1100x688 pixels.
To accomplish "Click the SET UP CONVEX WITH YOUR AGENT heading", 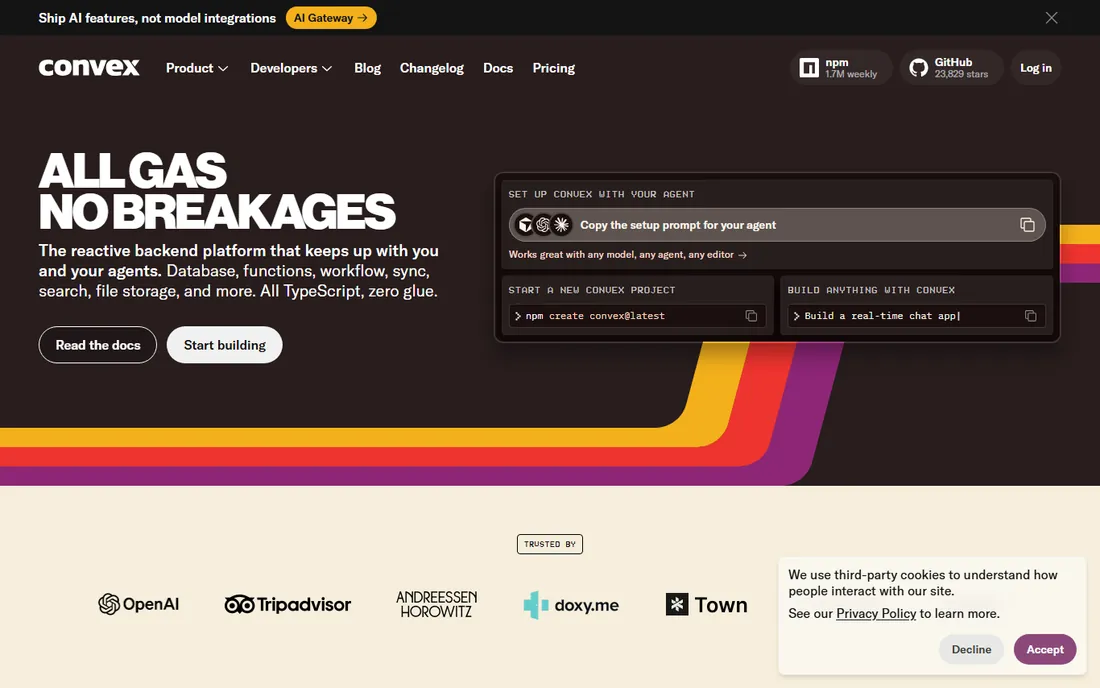I will point(601,194).
